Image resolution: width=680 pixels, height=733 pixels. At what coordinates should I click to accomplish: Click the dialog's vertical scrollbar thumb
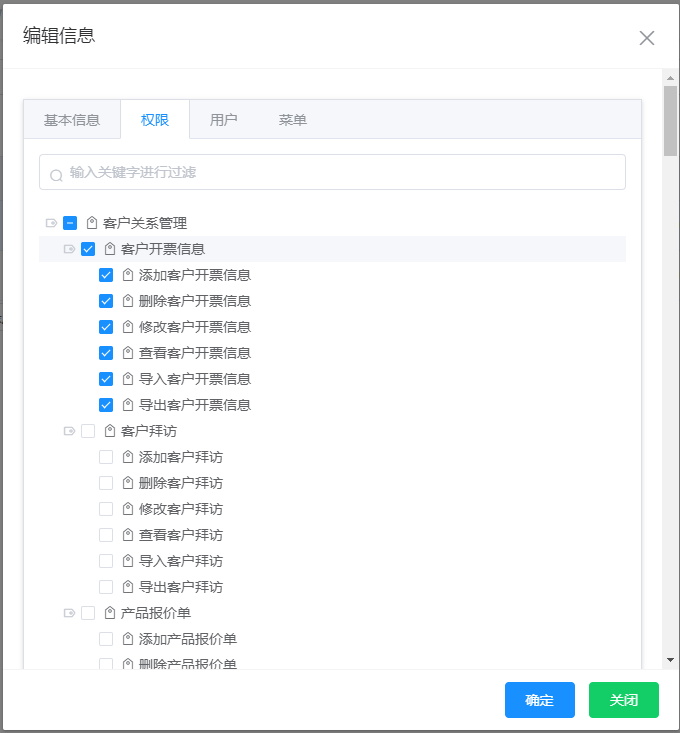coord(670,121)
